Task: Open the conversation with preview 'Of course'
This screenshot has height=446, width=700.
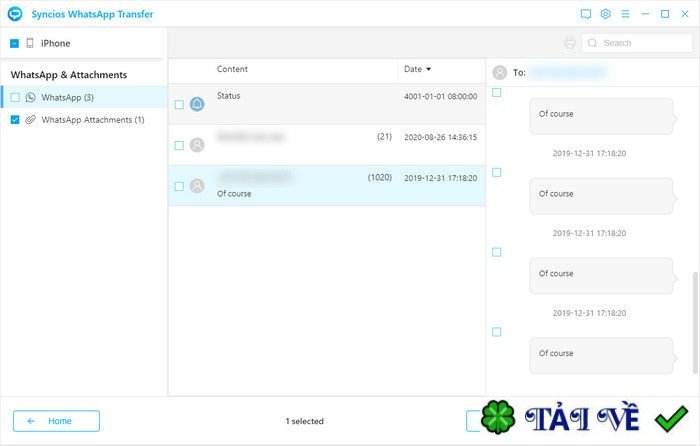Action: click(x=327, y=186)
